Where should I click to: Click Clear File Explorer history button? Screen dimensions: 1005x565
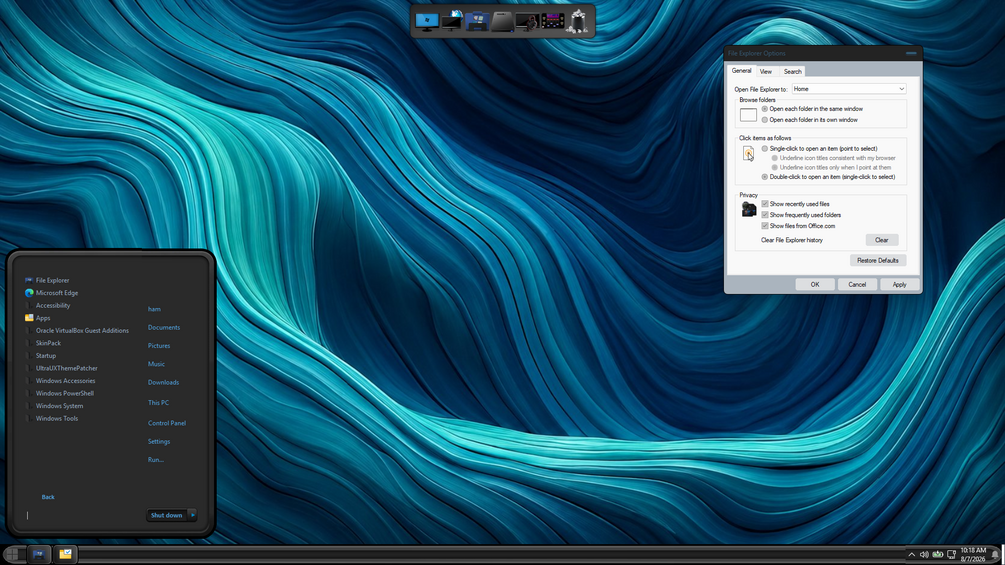pos(882,240)
